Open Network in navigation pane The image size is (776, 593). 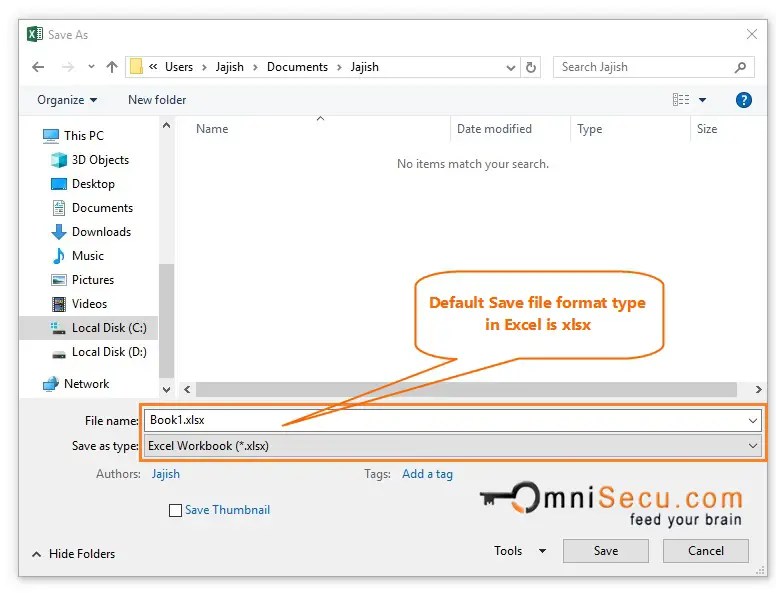[x=76, y=384]
